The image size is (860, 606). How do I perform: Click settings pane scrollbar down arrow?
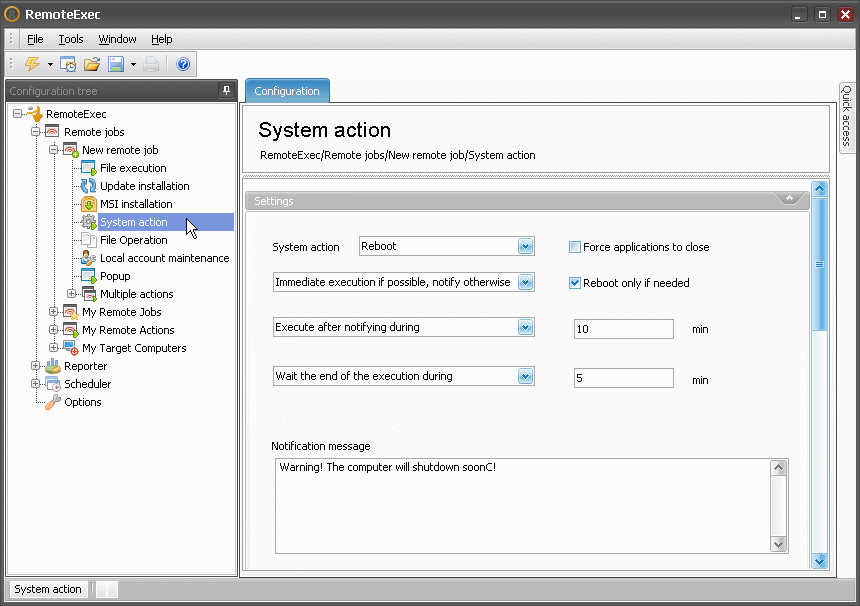pyautogui.click(x=819, y=560)
